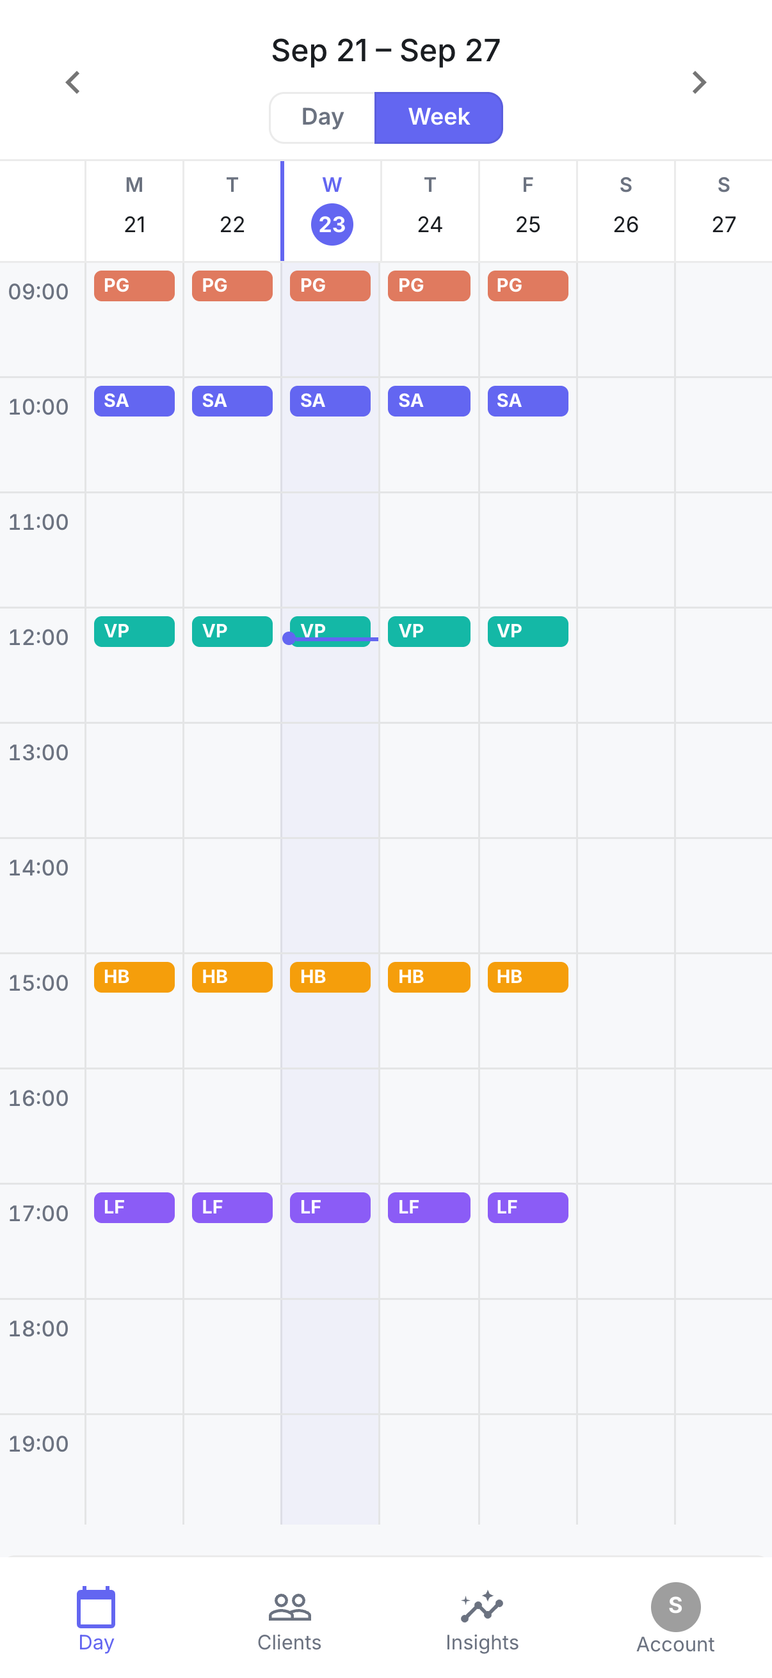772x1678 pixels.
Task: Select the Week view toggle
Action: 439,117
